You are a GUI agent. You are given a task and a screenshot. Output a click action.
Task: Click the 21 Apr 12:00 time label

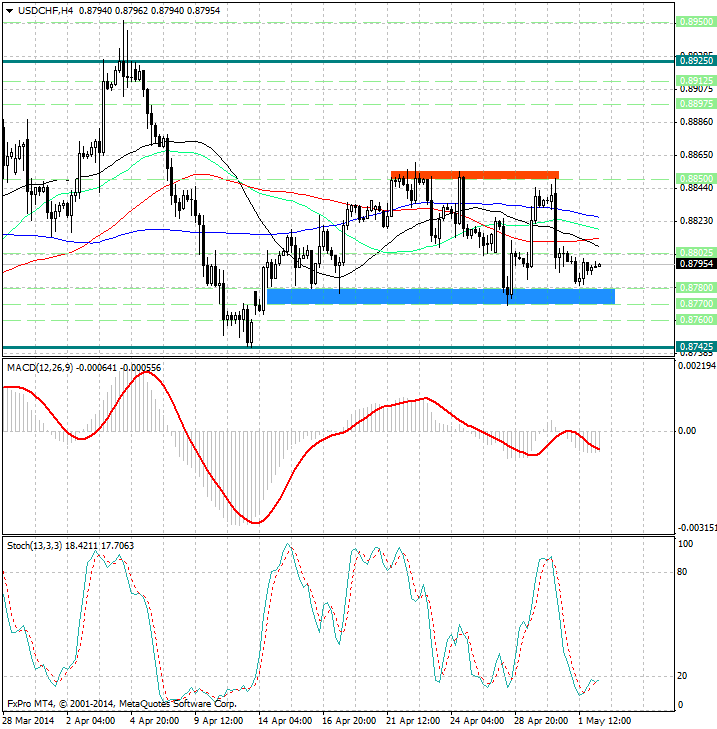(413, 721)
